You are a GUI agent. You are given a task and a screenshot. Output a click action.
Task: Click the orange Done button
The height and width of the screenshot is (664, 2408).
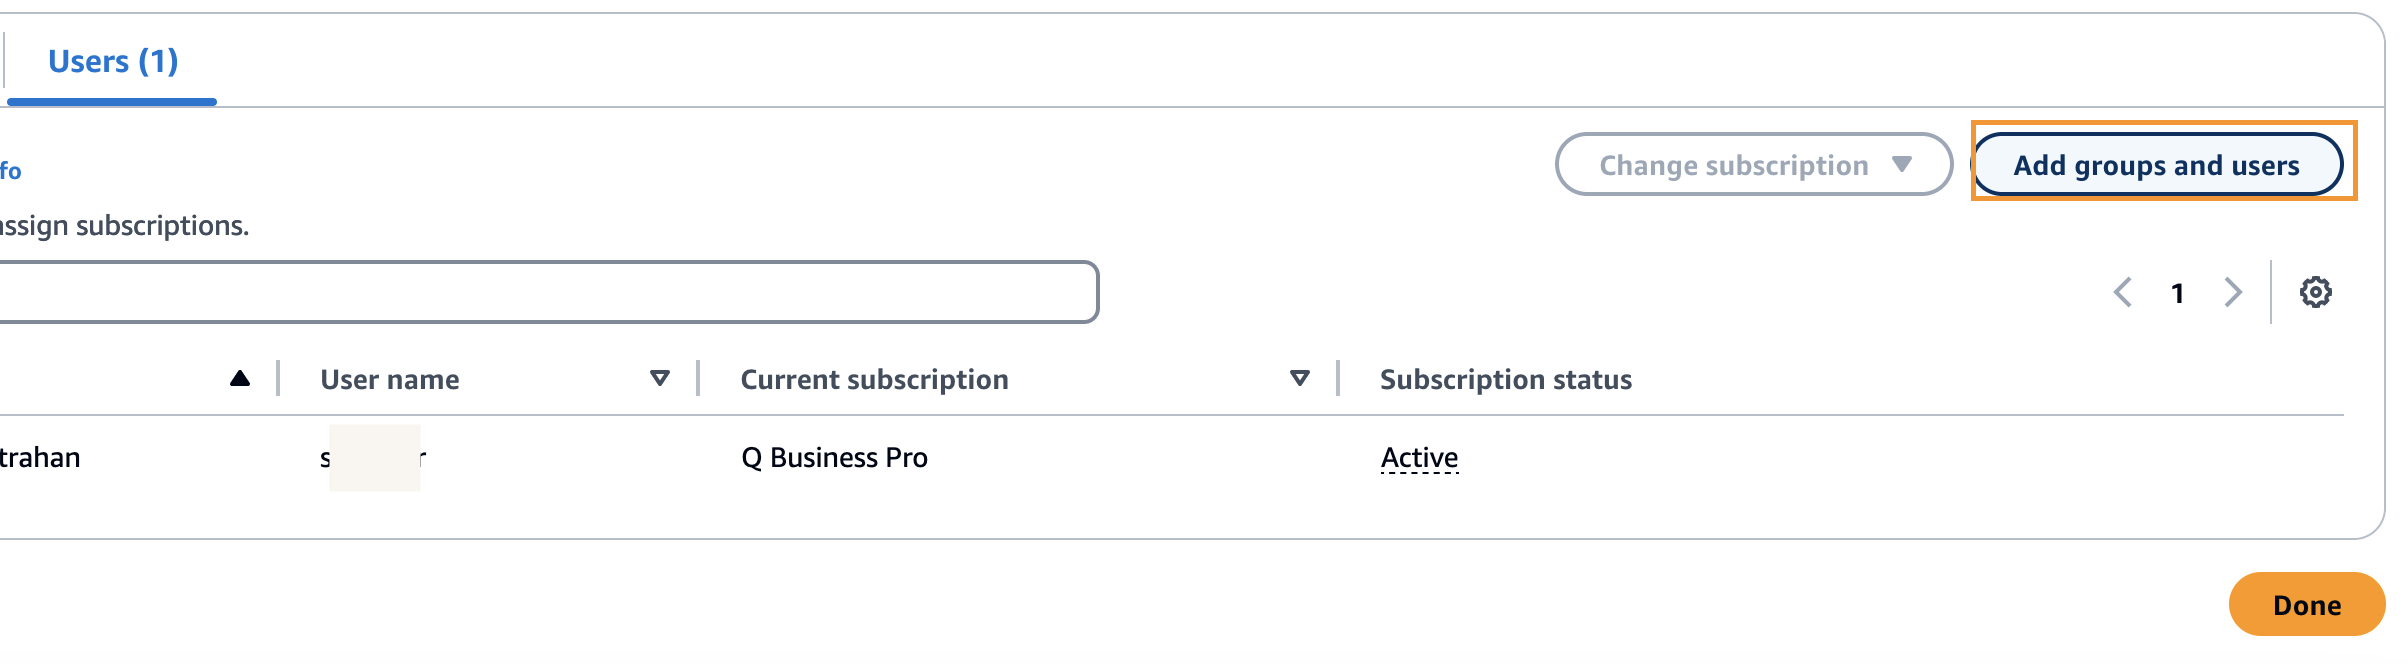[x=2307, y=604]
